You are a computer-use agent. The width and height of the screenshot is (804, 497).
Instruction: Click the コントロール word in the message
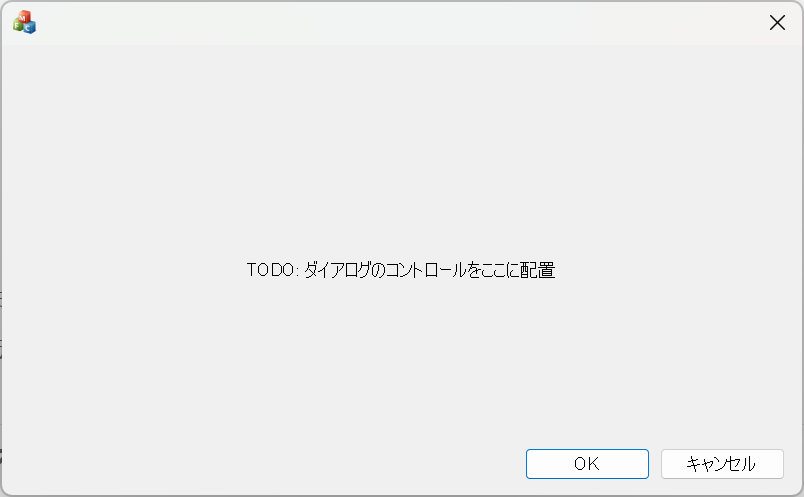pyautogui.click(x=426, y=270)
